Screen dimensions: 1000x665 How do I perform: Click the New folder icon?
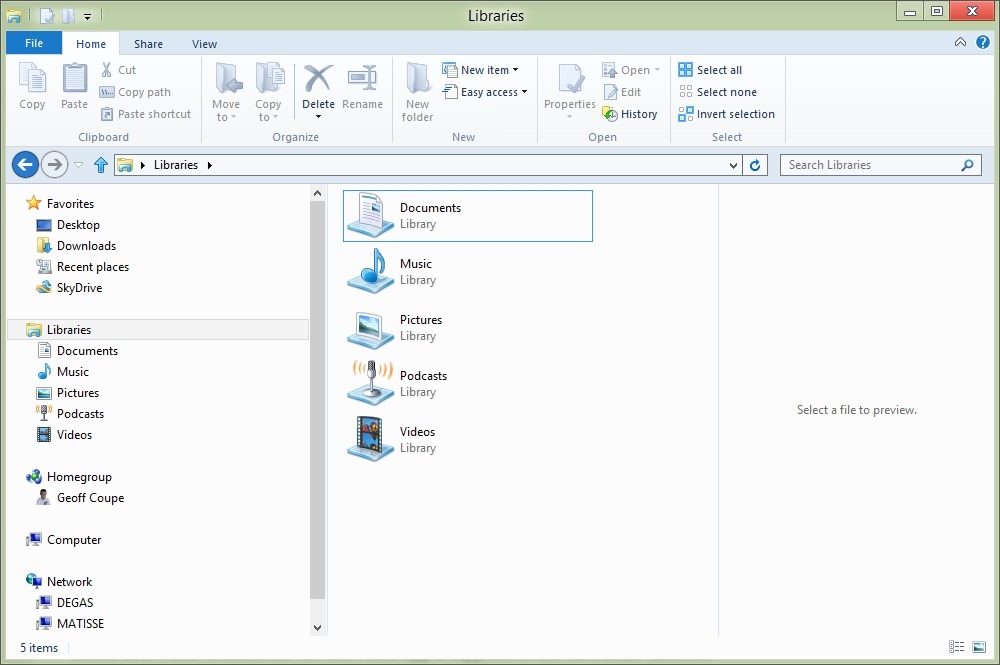pos(417,79)
